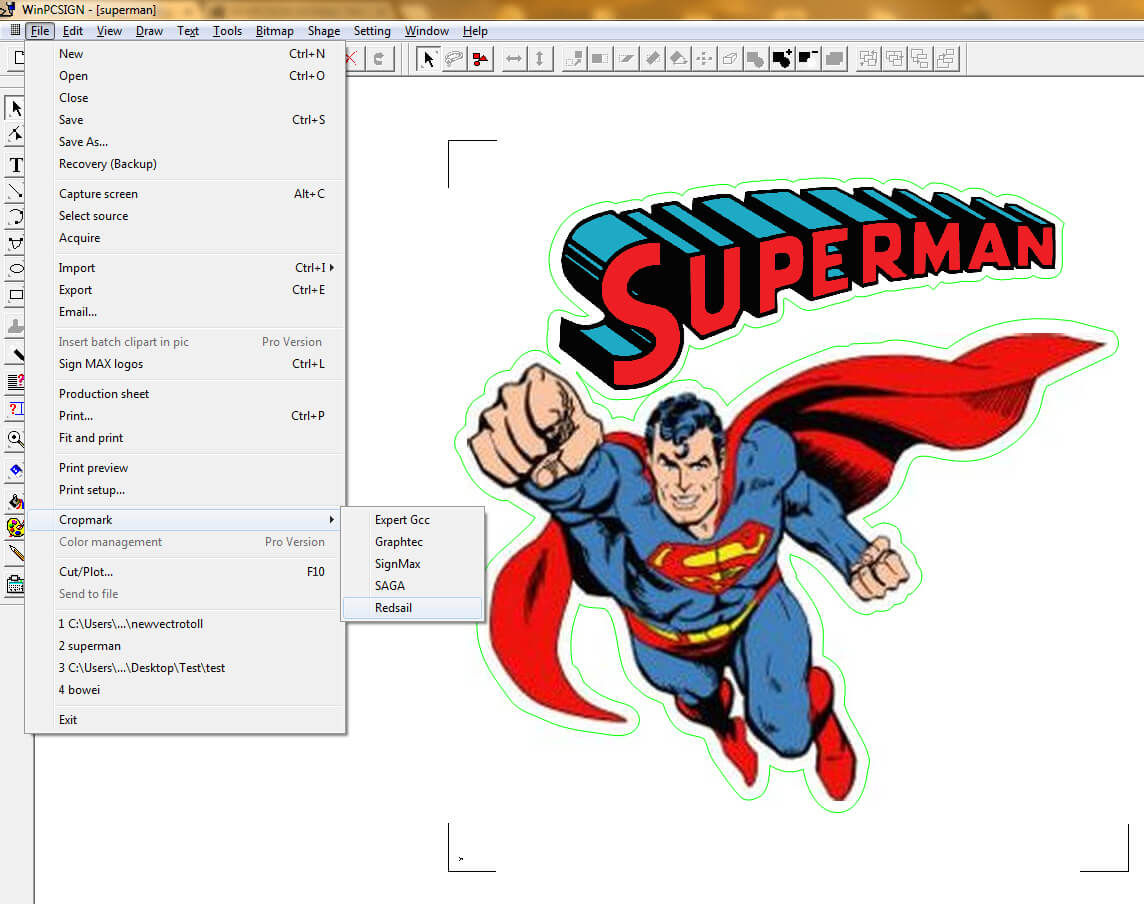Viewport: 1144px width, 904px height.
Task: Pick the Rectangle drawing tool
Action: pyautogui.click(x=15, y=295)
